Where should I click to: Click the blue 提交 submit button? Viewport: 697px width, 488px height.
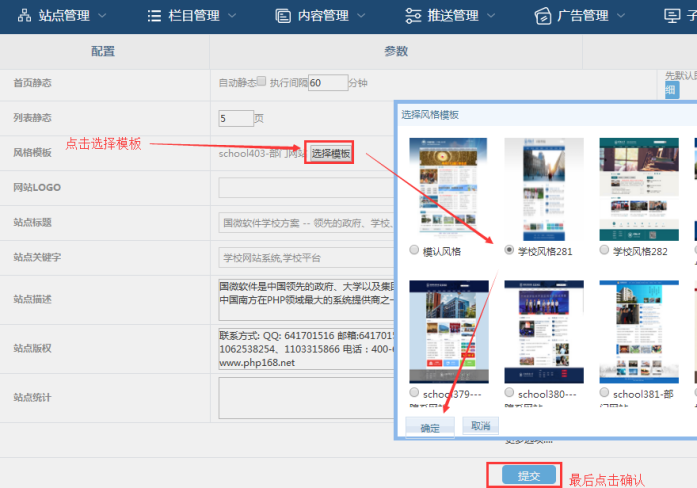528,476
